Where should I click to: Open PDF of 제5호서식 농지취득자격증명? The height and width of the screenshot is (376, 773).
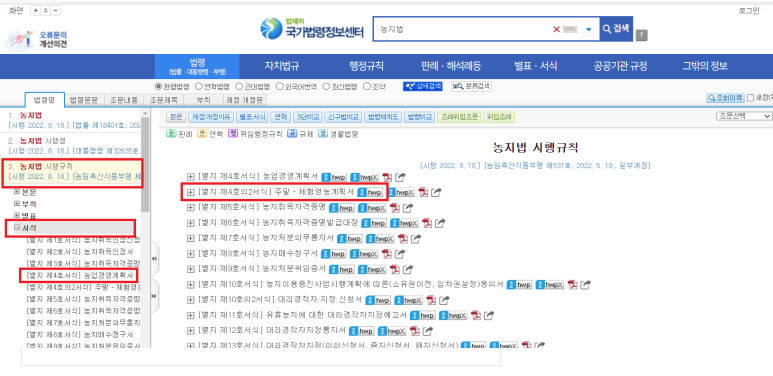point(394,207)
